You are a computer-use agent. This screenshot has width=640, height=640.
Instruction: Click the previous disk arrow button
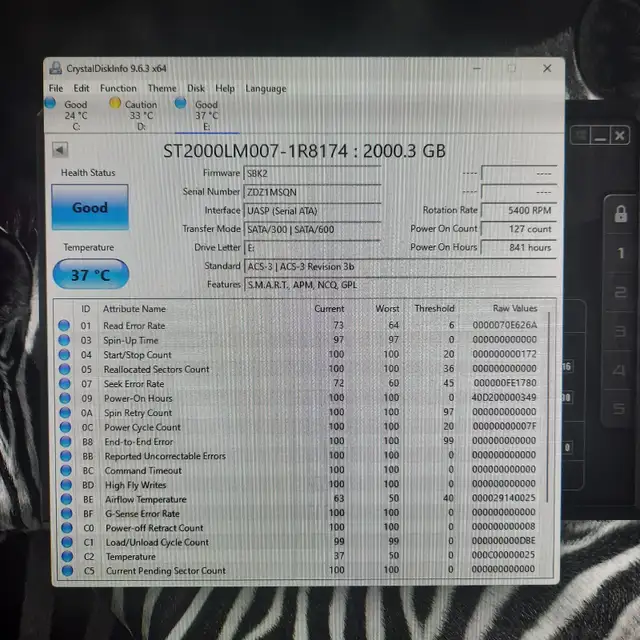pyautogui.click(x=60, y=150)
